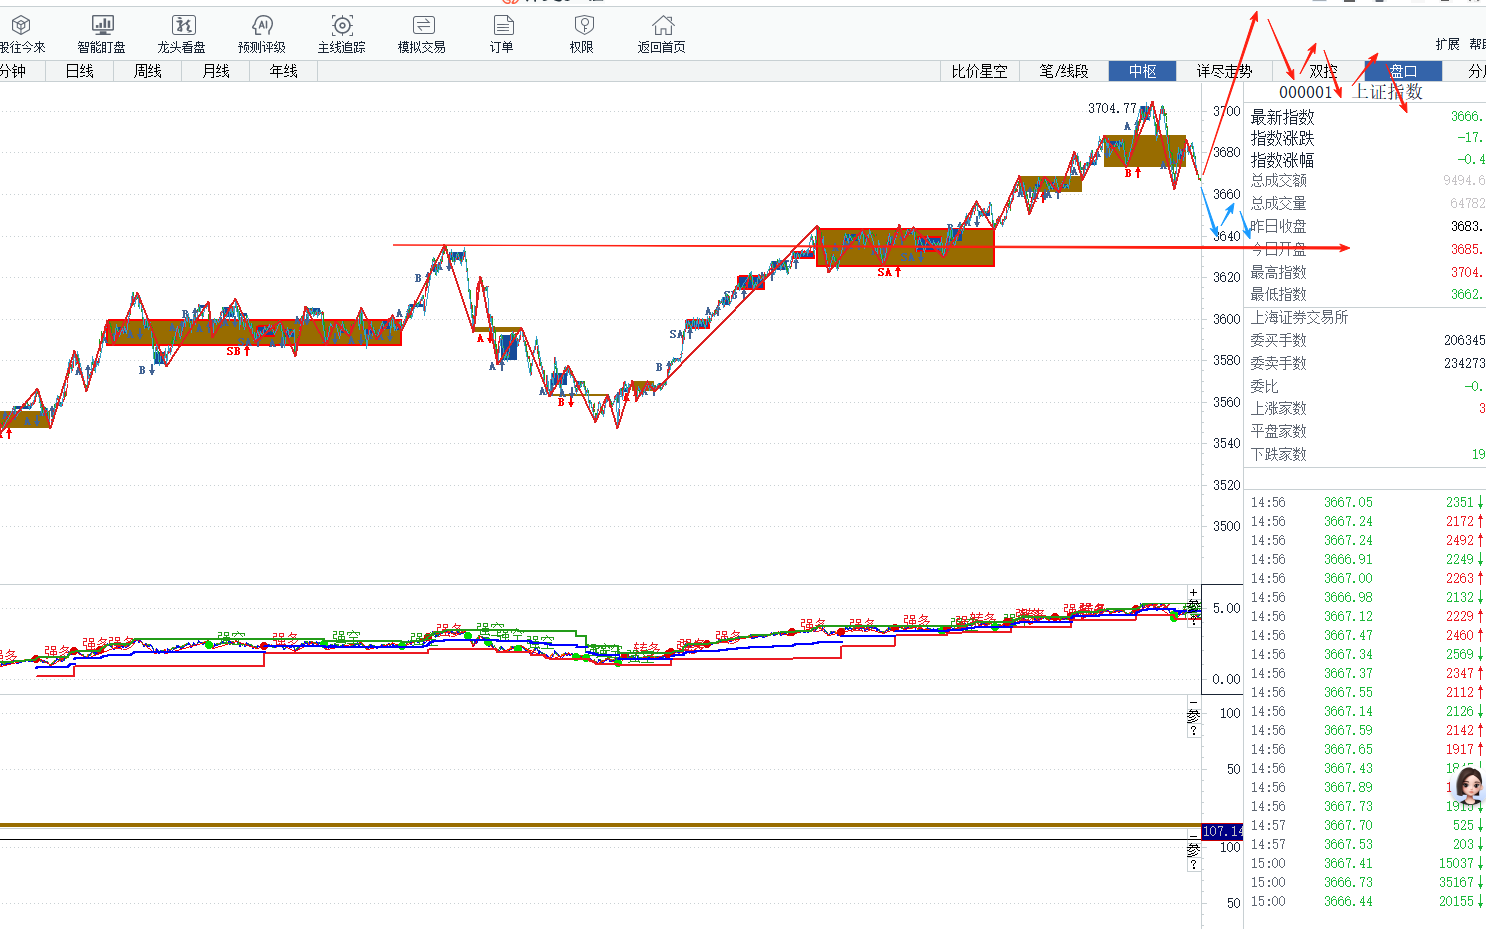Click the 000001 stock code field
Screen dimensions: 1486x929
pyautogui.click(x=1305, y=92)
